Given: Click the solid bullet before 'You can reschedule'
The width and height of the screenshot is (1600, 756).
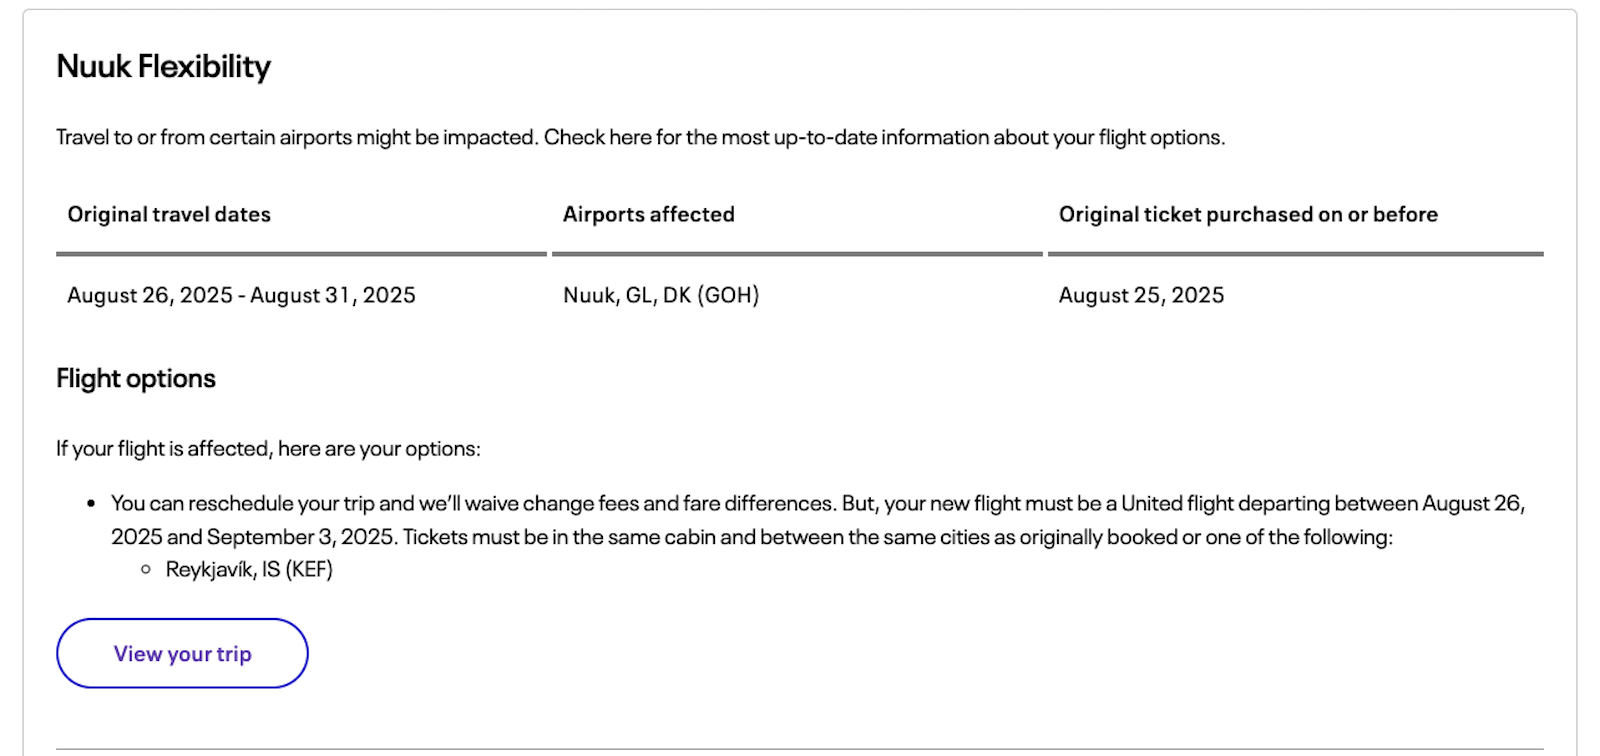Looking at the screenshot, I should tap(91, 504).
